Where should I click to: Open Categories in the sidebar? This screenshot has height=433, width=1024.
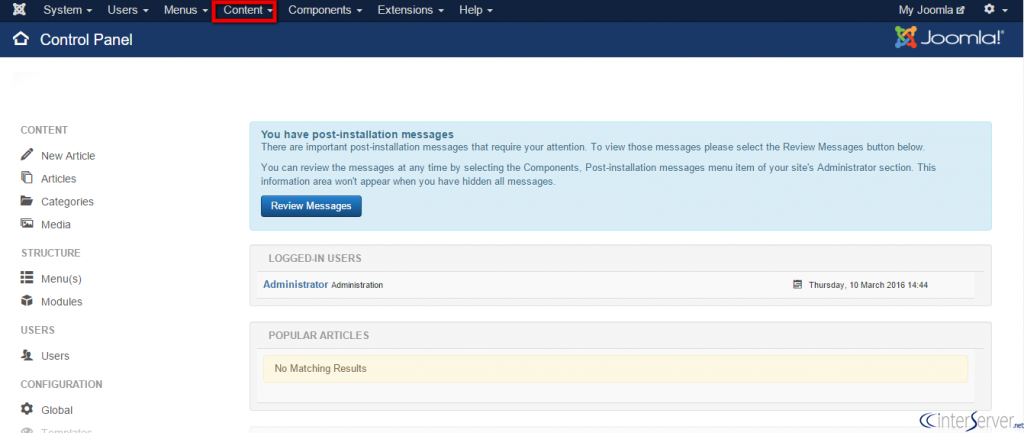[67, 201]
